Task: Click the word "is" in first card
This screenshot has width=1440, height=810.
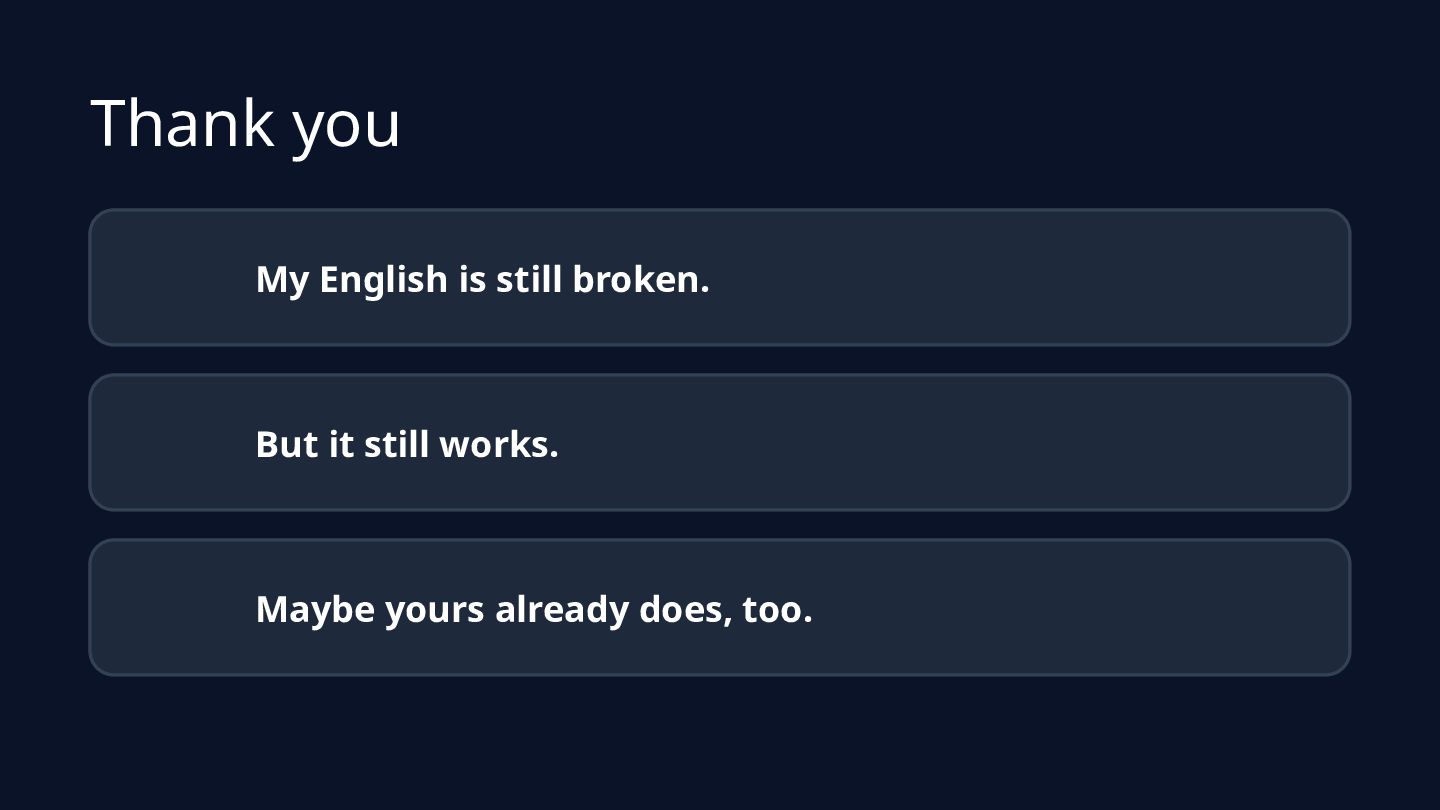Action: point(472,279)
